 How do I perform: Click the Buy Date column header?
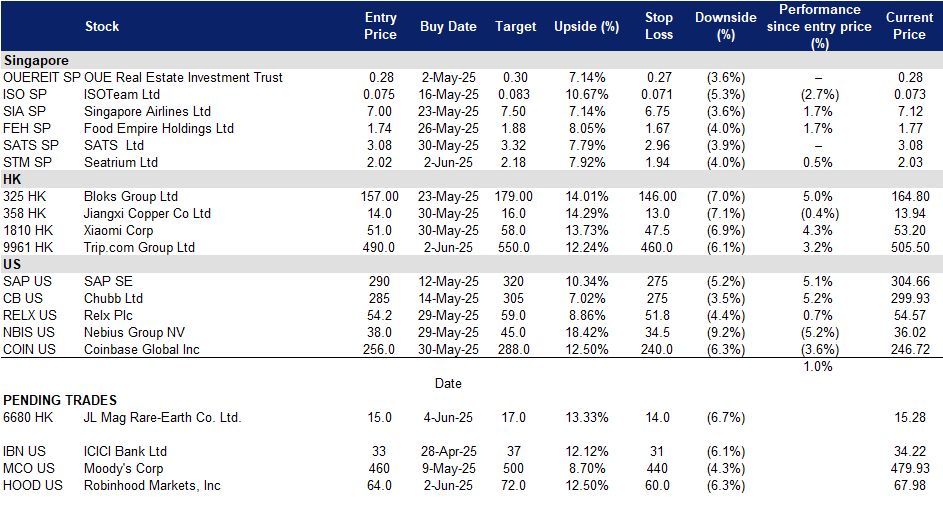pos(448,27)
